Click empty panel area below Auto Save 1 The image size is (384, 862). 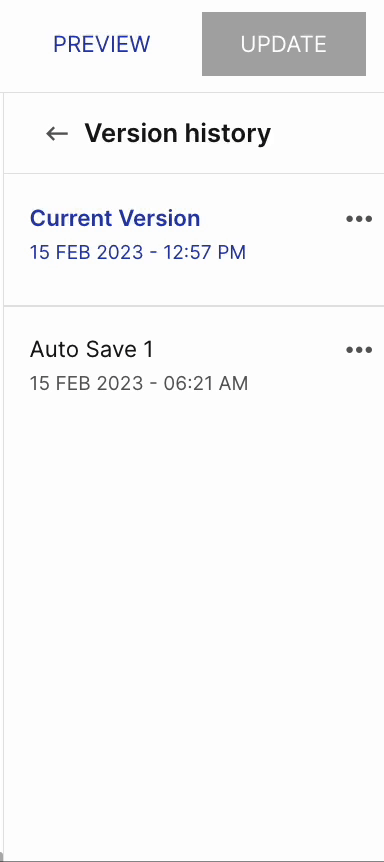[194, 605]
